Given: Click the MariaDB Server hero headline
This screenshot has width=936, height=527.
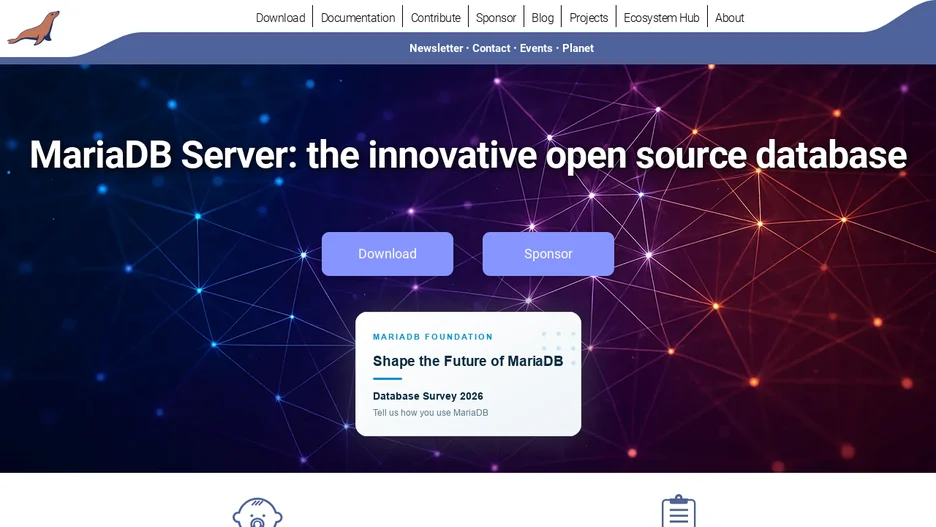Looking at the screenshot, I should point(468,155).
